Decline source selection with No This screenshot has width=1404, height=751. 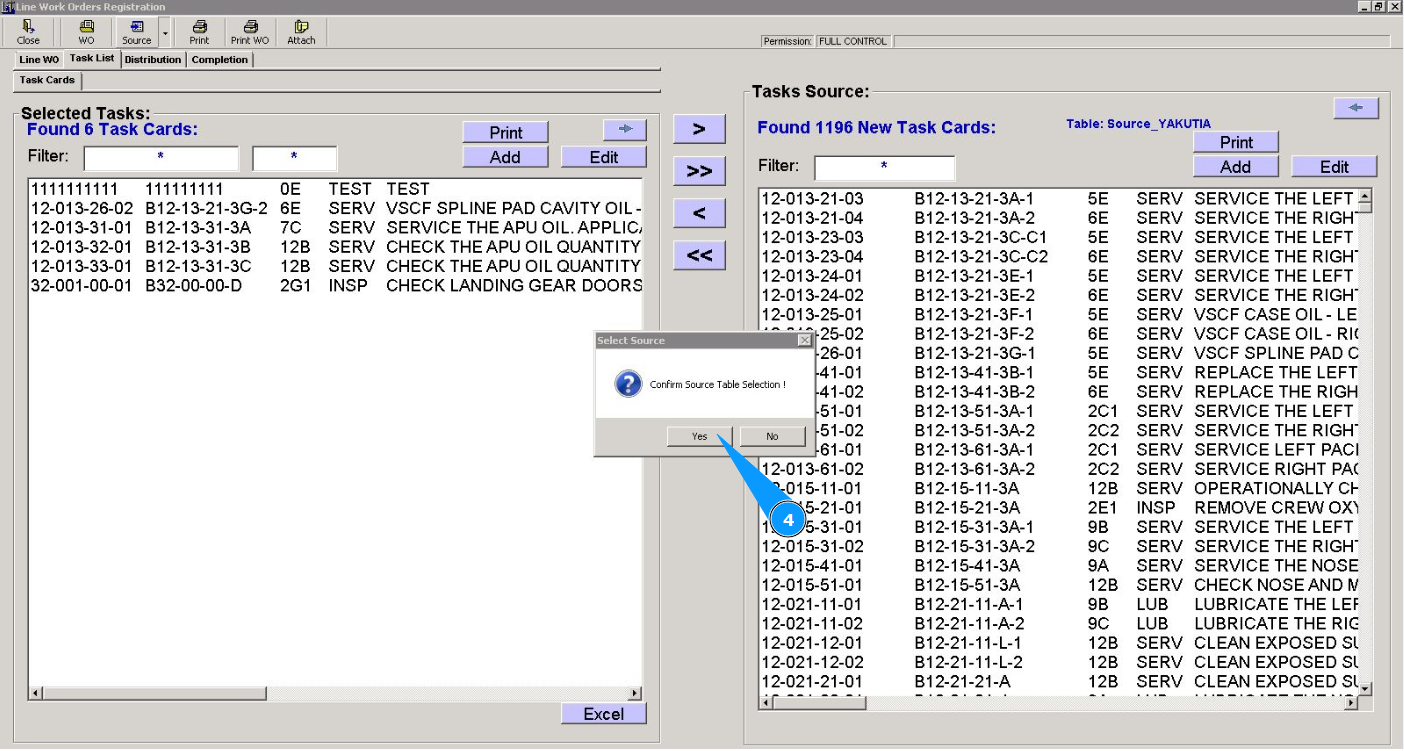pos(772,436)
